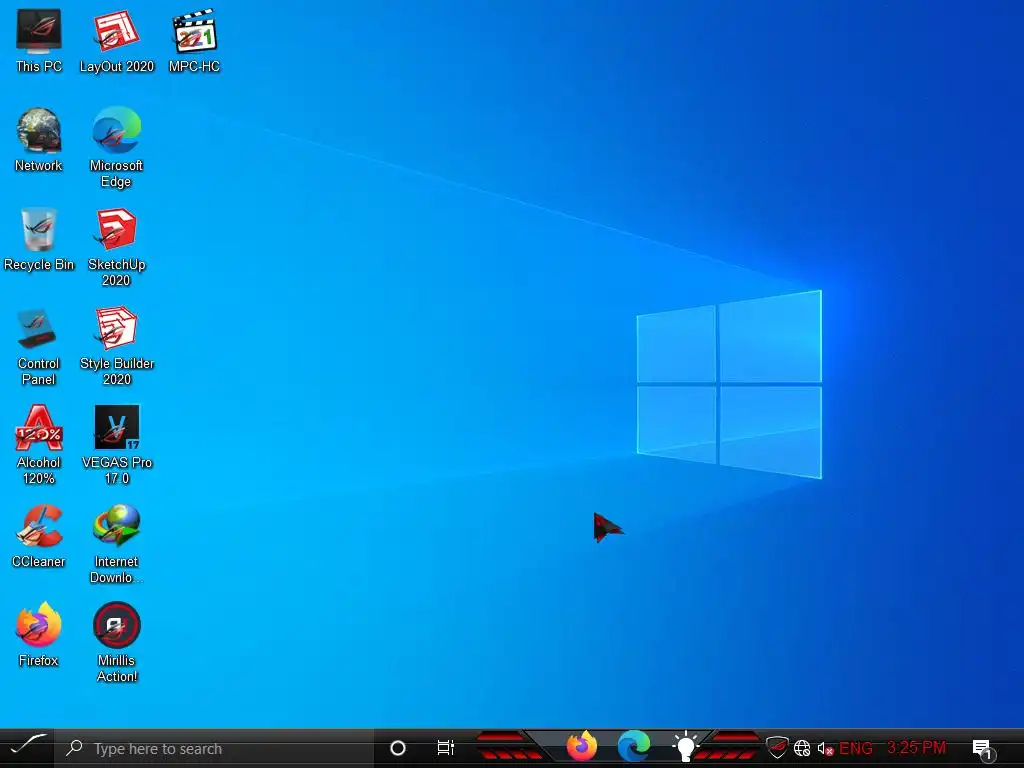Select the CCleaner desktop icon

pyautogui.click(x=39, y=536)
